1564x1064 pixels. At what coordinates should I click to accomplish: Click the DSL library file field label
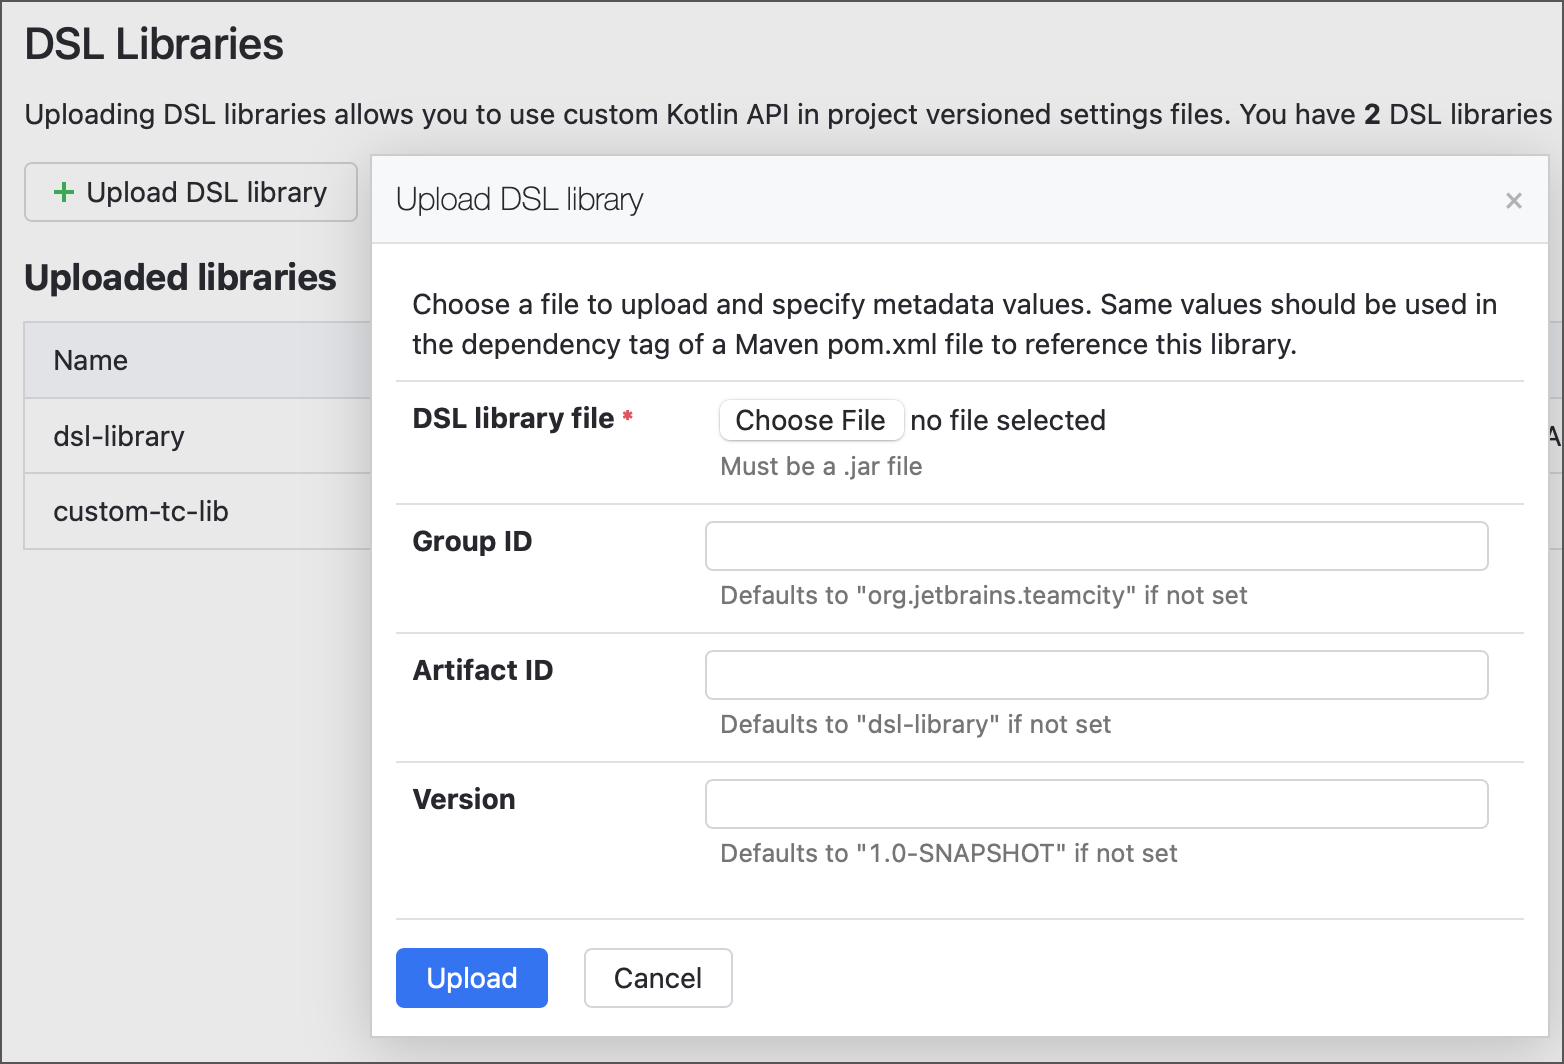(513, 419)
